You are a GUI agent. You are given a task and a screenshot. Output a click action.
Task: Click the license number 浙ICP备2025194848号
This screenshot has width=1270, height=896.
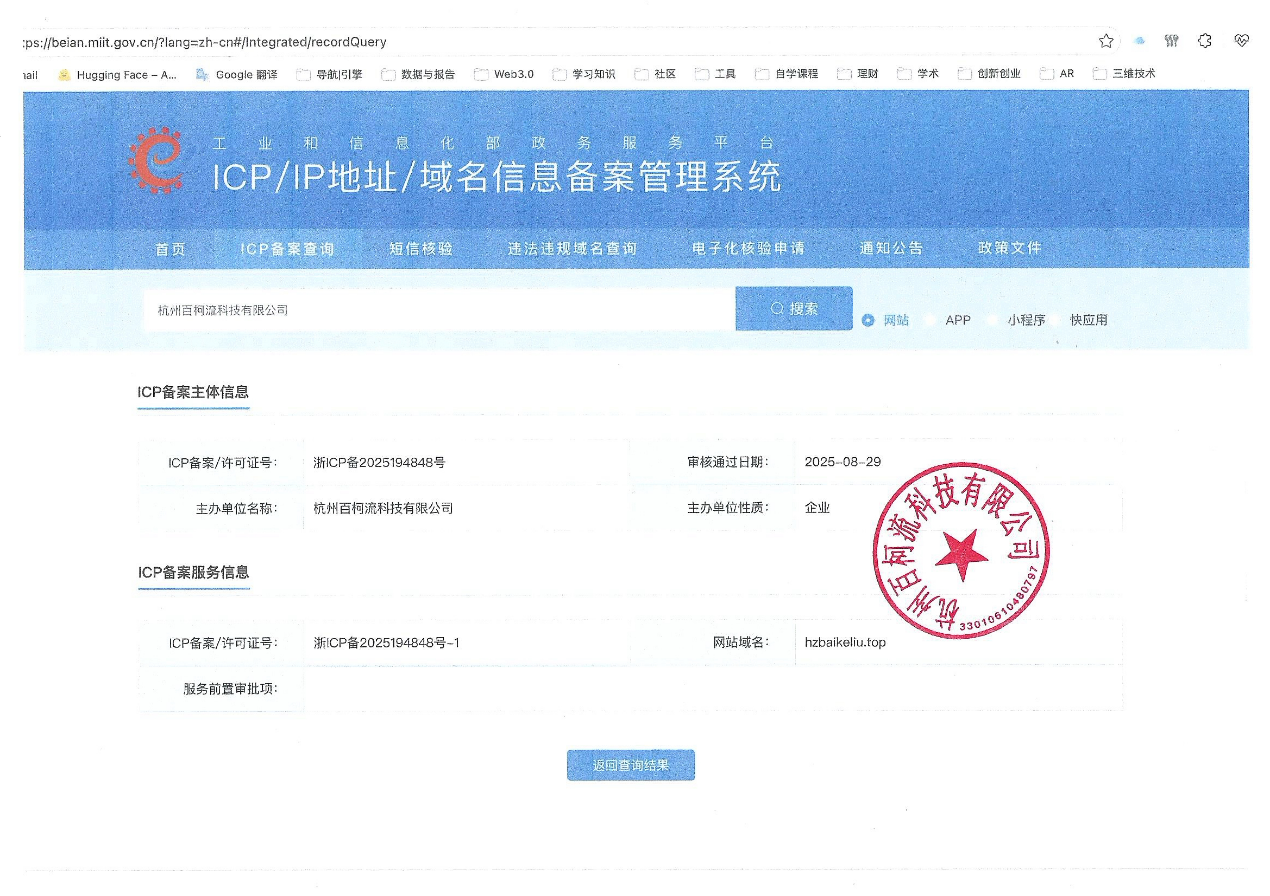pyautogui.click(x=379, y=462)
